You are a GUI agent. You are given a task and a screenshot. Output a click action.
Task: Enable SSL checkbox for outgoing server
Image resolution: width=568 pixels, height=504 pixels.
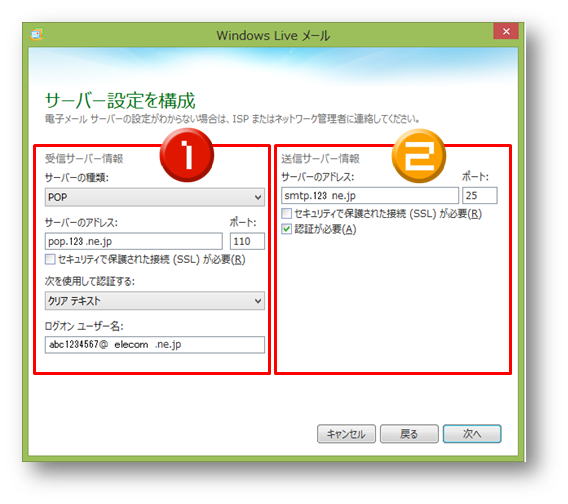point(286,213)
